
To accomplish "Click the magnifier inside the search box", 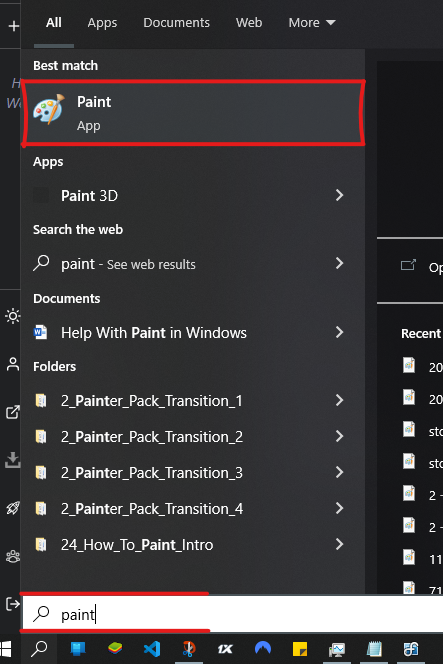I will [x=42, y=614].
